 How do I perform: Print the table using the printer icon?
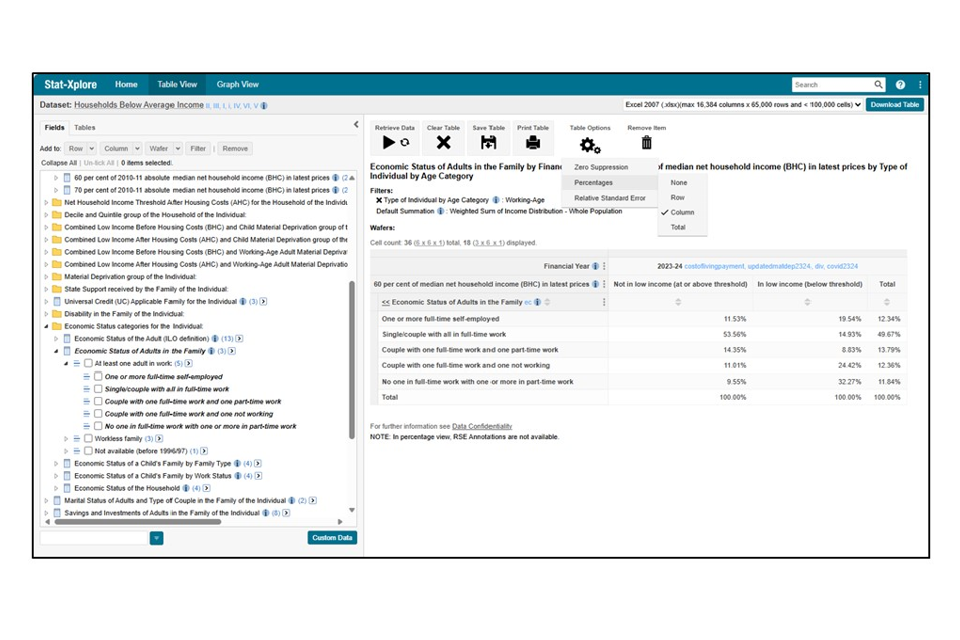pyautogui.click(x=533, y=143)
